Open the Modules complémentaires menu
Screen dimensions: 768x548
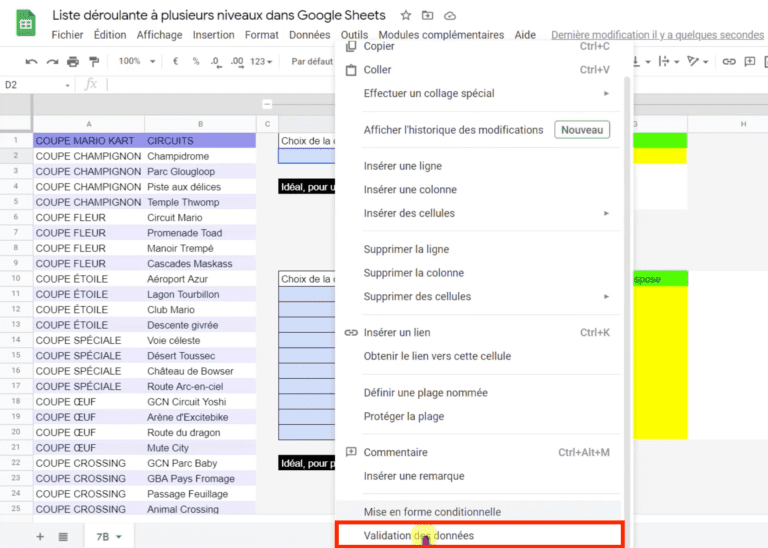point(441,35)
